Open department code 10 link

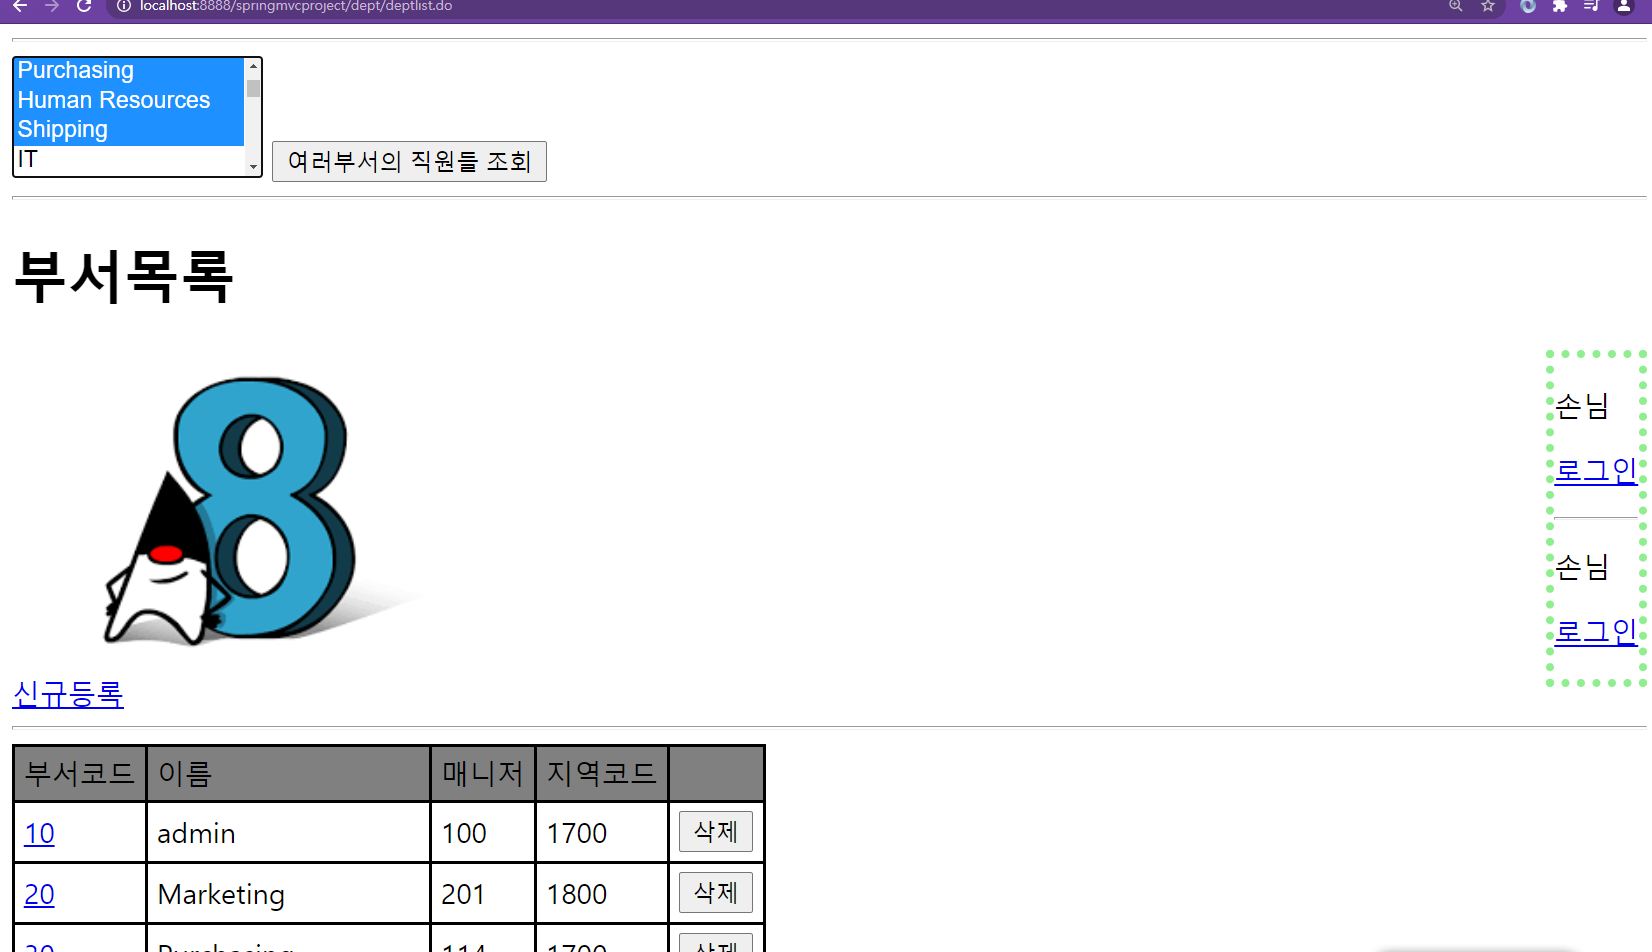click(x=39, y=833)
